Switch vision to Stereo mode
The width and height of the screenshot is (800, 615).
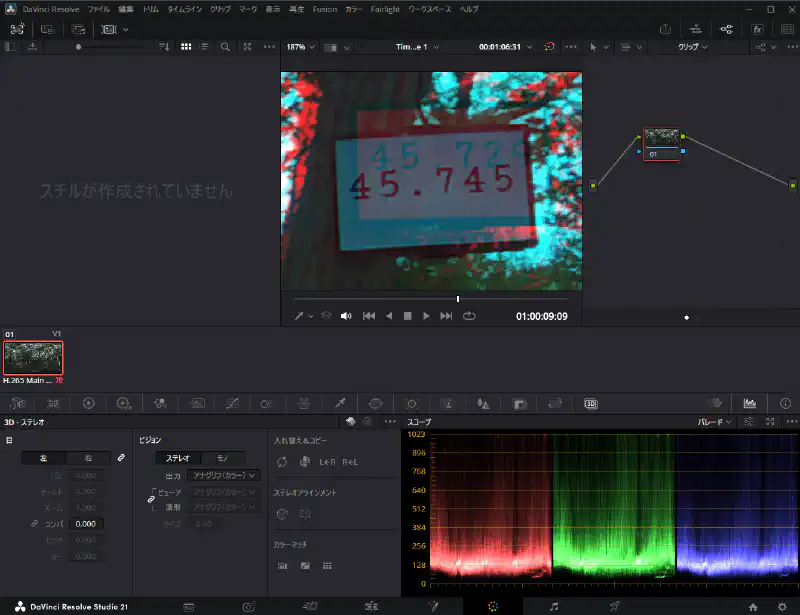[178, 458]
